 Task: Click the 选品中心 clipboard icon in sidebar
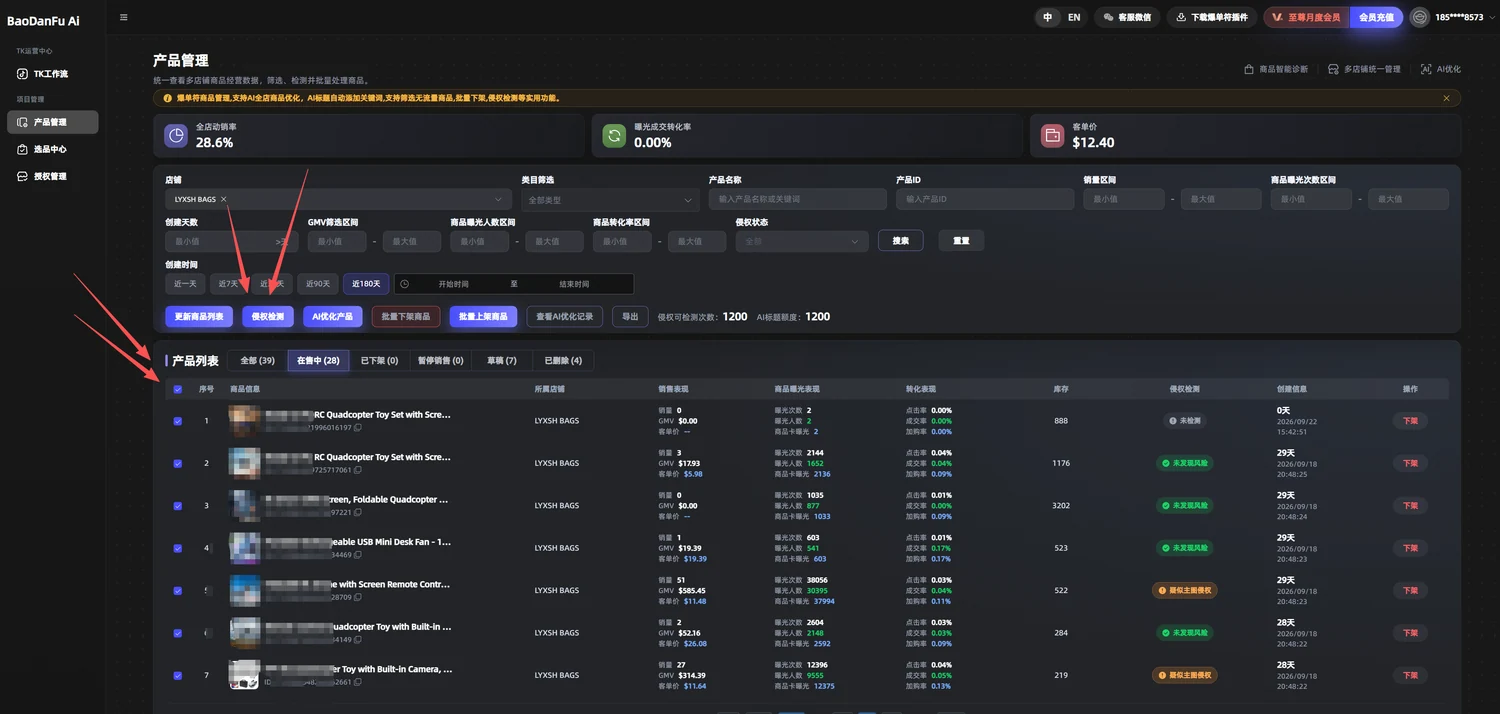(x=23, y=149)
